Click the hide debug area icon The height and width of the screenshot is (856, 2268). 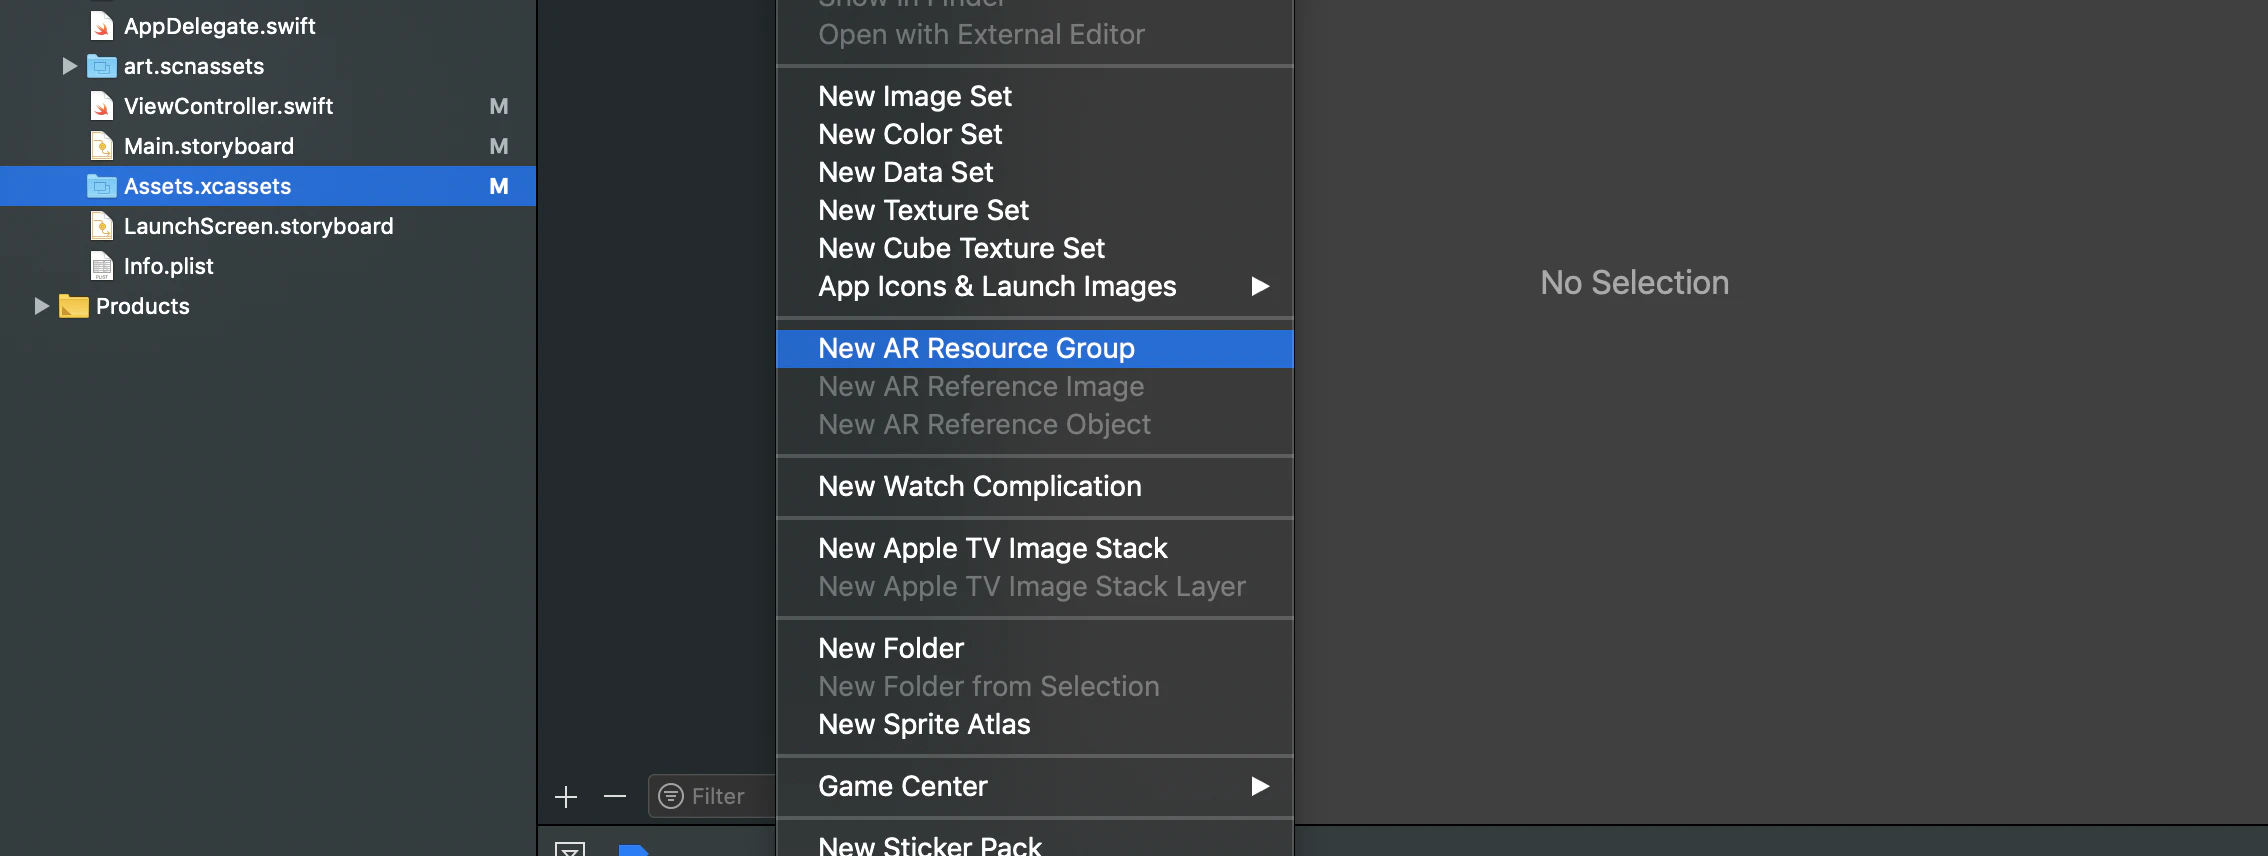(x=570, y=850)
